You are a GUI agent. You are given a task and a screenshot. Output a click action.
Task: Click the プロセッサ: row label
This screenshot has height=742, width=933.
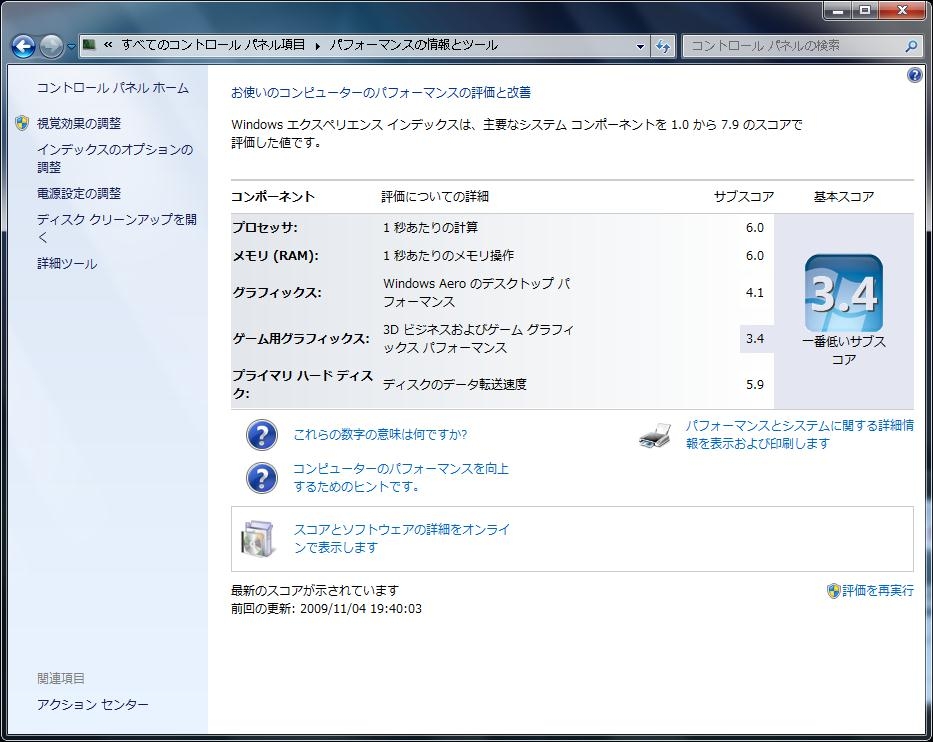[x=265, y=227]
